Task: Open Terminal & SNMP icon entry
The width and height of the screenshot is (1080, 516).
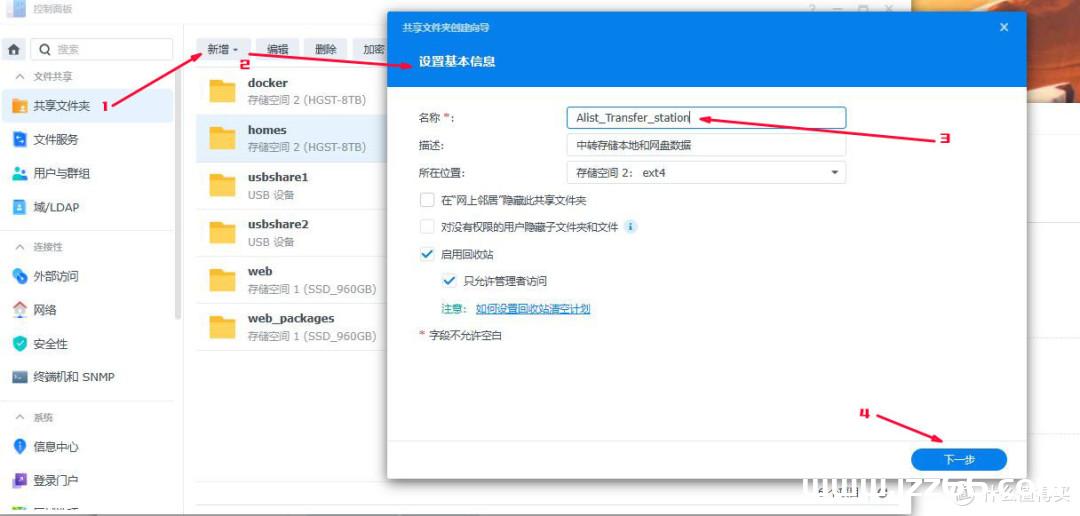Action: click(x=20, y=378)
